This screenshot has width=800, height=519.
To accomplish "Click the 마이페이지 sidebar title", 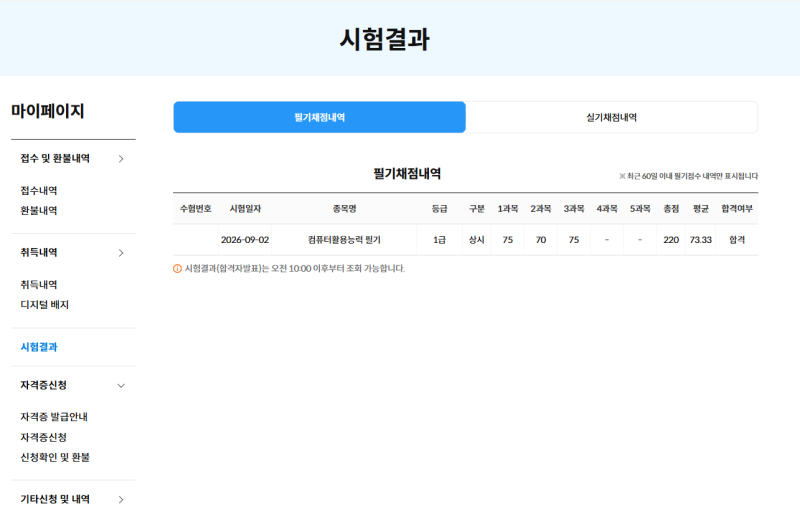I will point(48,111).
